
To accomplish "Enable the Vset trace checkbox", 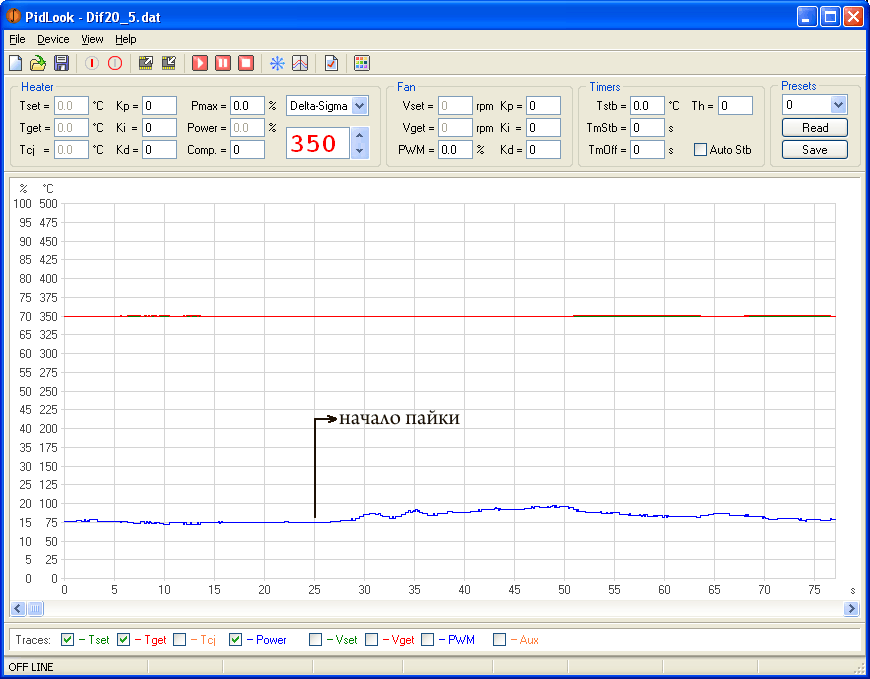I will pos(315,640).
